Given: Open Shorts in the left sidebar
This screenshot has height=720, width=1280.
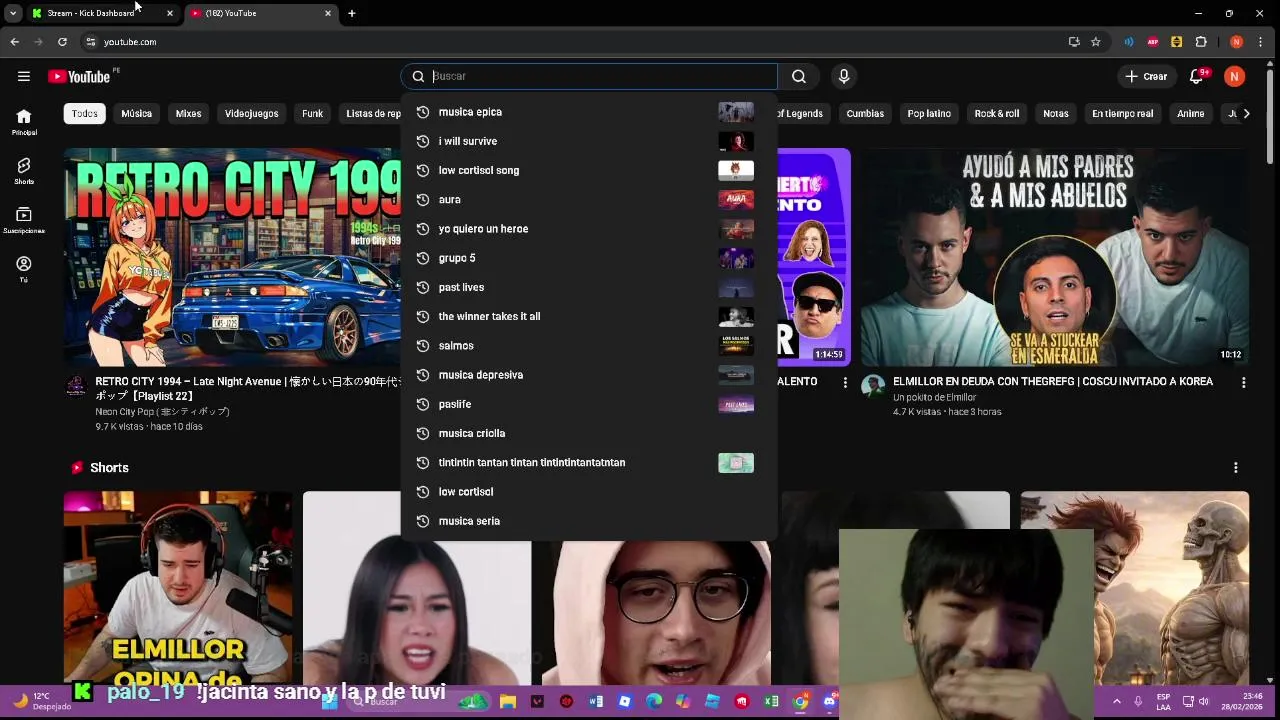Looking at the screenshot, I should click(24, 171).
